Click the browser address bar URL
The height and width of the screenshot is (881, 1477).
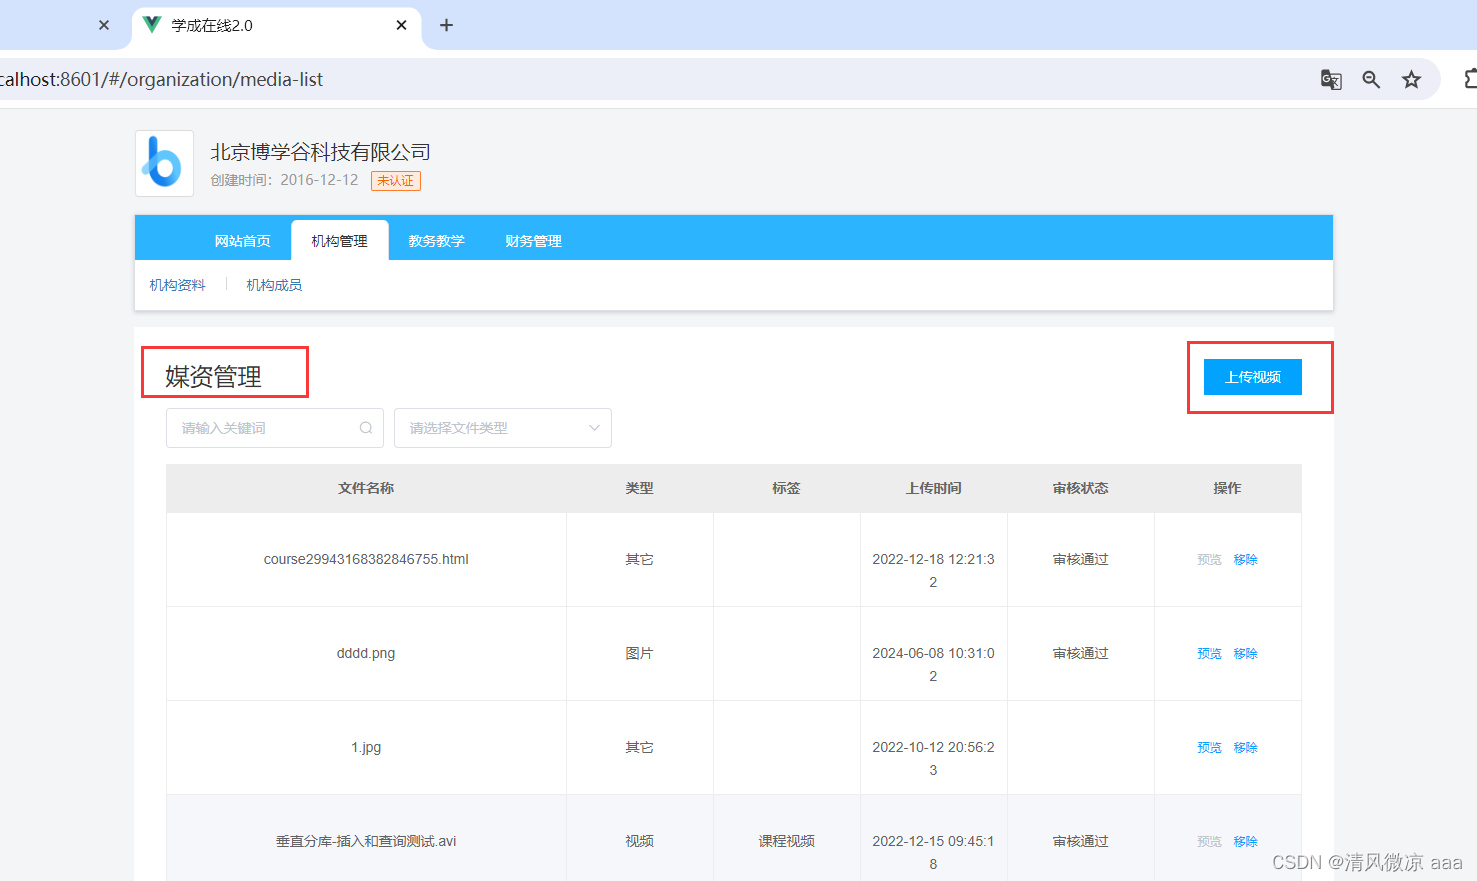(162, 80)
